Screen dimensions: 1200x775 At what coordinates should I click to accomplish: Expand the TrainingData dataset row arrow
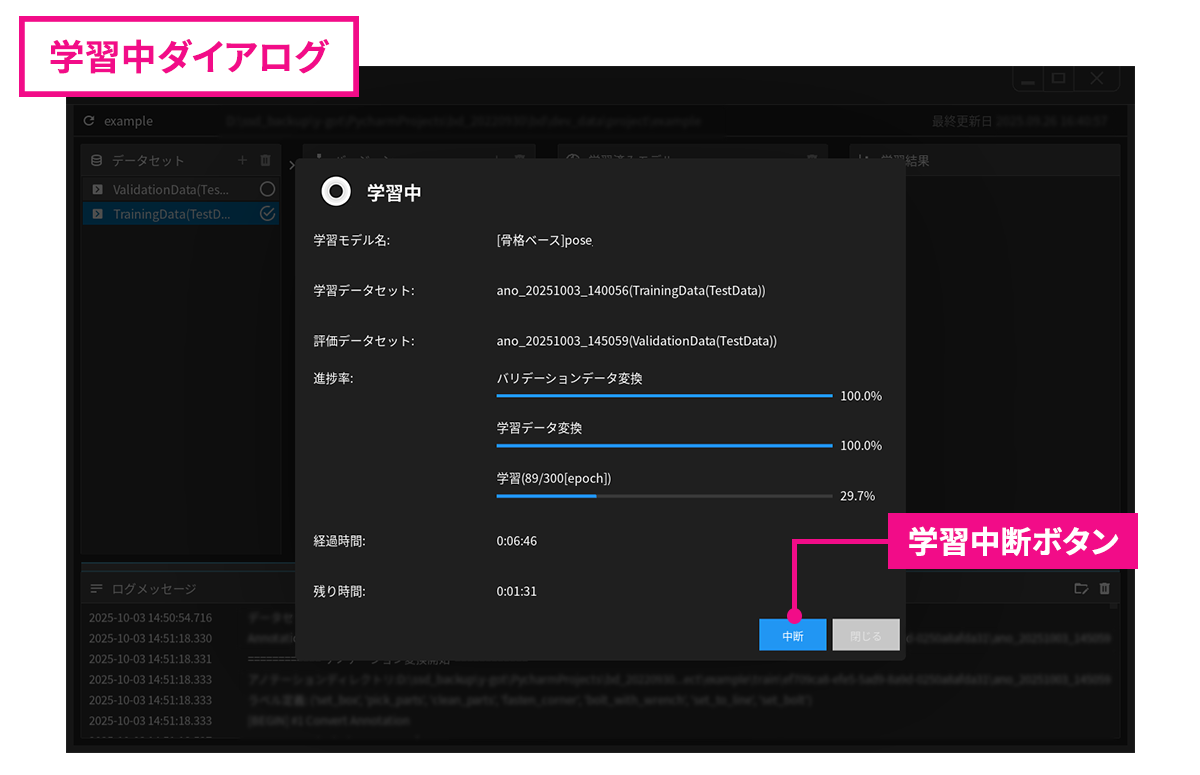97,214
